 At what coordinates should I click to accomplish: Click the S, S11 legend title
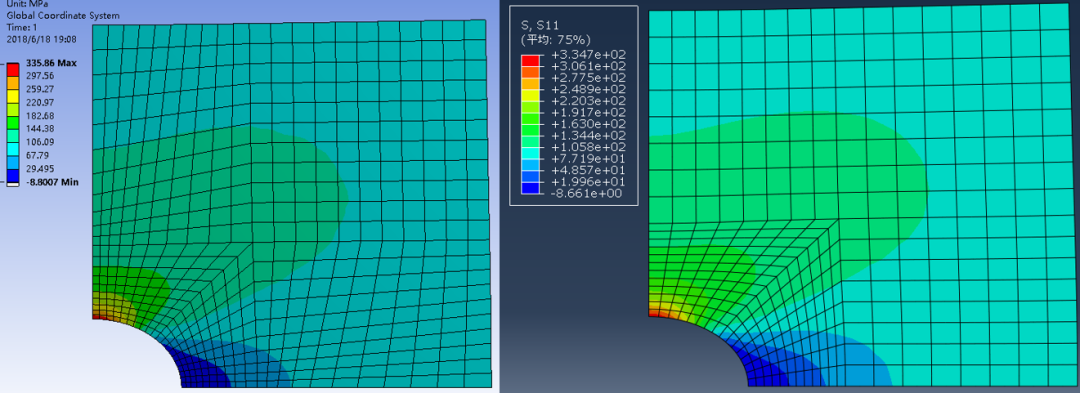point(541,25)
